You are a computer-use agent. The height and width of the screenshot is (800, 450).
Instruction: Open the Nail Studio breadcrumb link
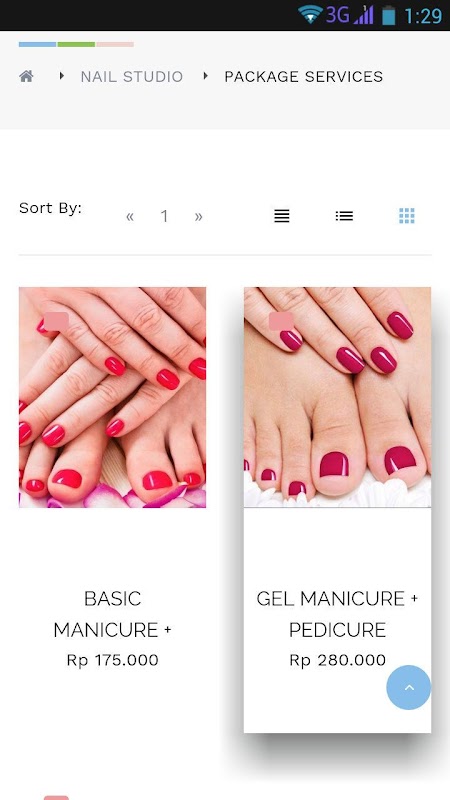coord(132,77)
